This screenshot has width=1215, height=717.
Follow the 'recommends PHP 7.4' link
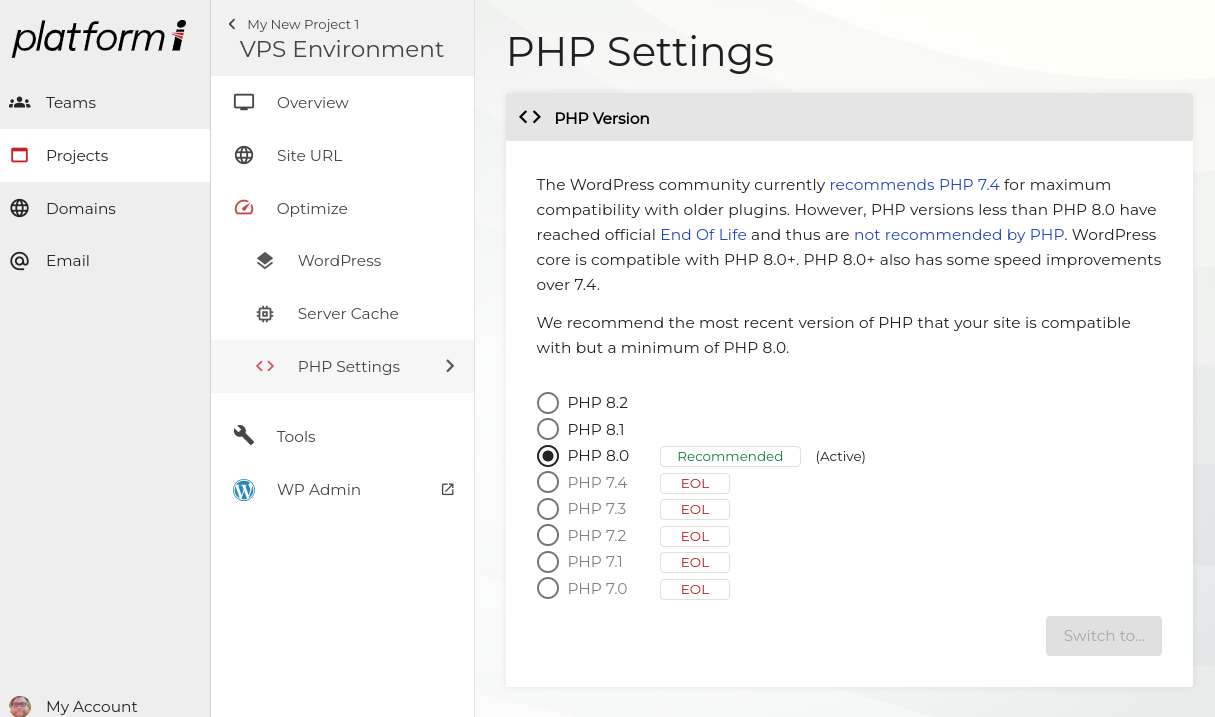[914, 184]
